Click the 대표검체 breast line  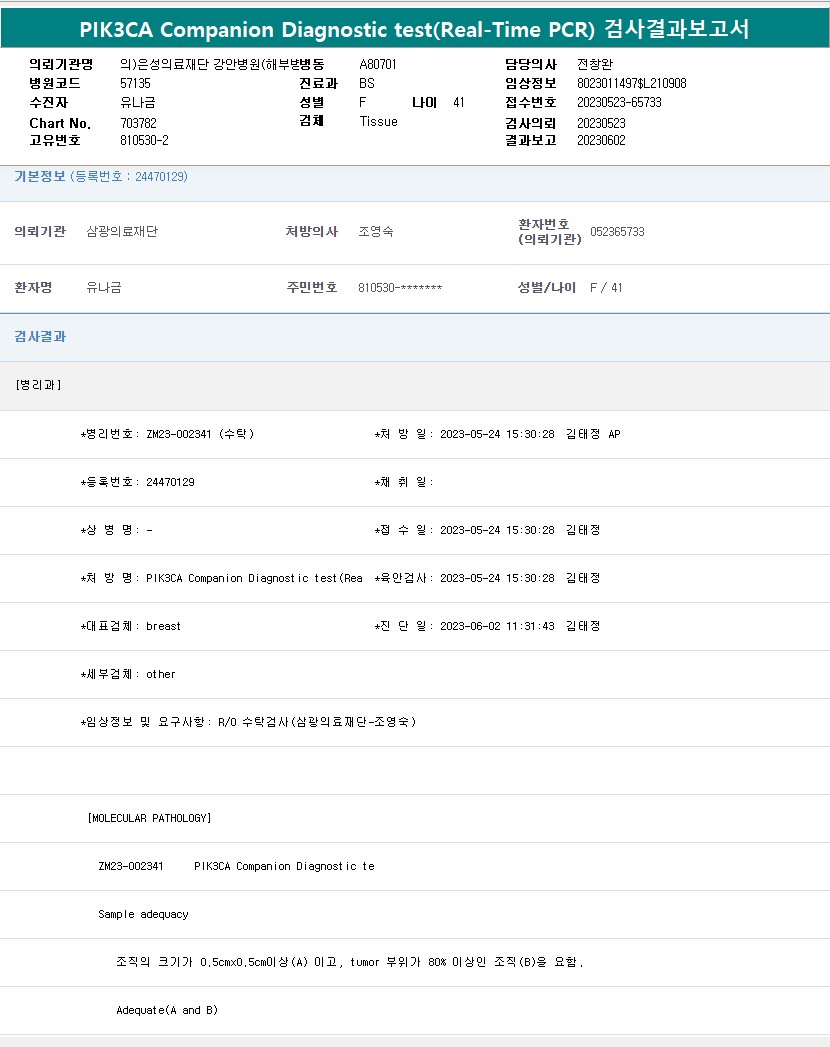click(131, 626)
